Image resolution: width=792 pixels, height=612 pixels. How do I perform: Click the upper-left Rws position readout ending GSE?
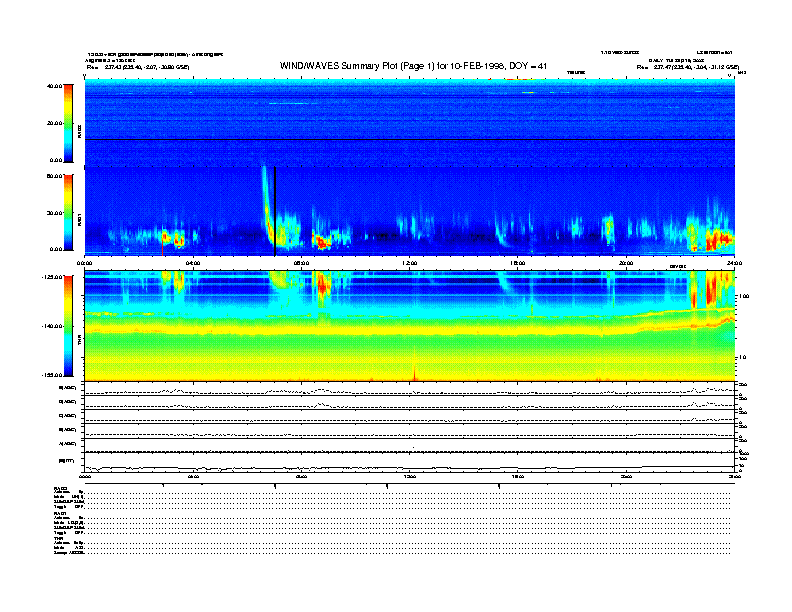pyautogui.click(x=138, y=67)
